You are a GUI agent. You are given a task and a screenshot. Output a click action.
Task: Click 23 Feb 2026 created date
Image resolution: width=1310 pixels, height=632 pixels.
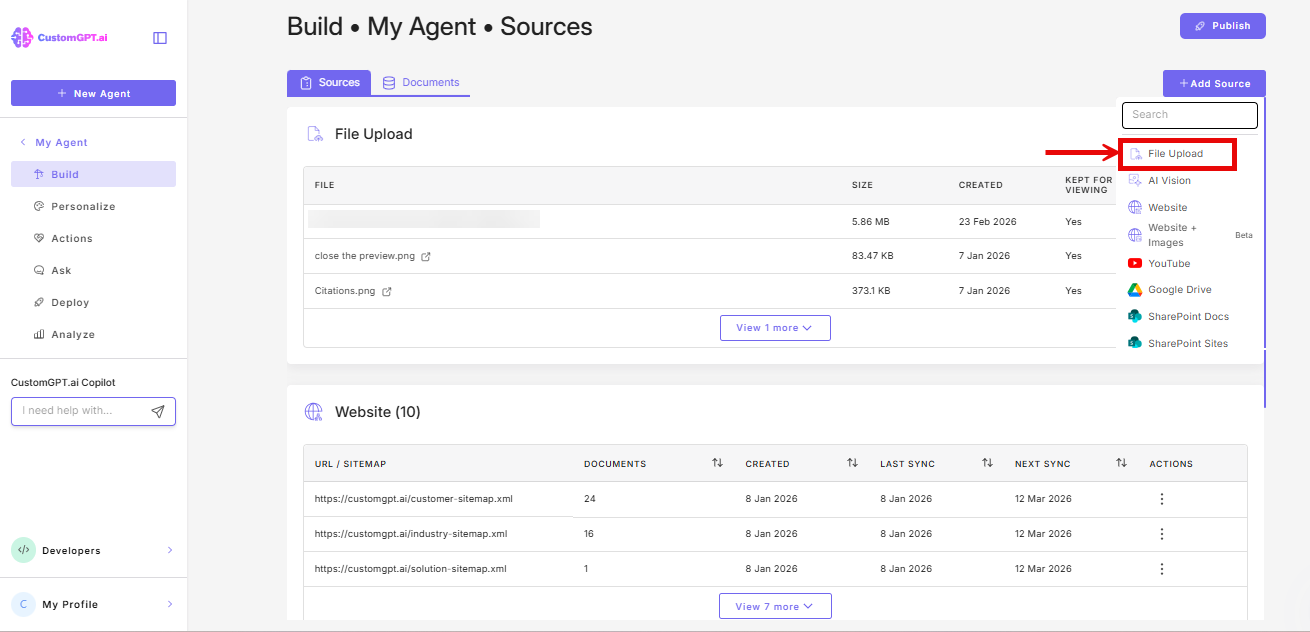pos(986,222)
